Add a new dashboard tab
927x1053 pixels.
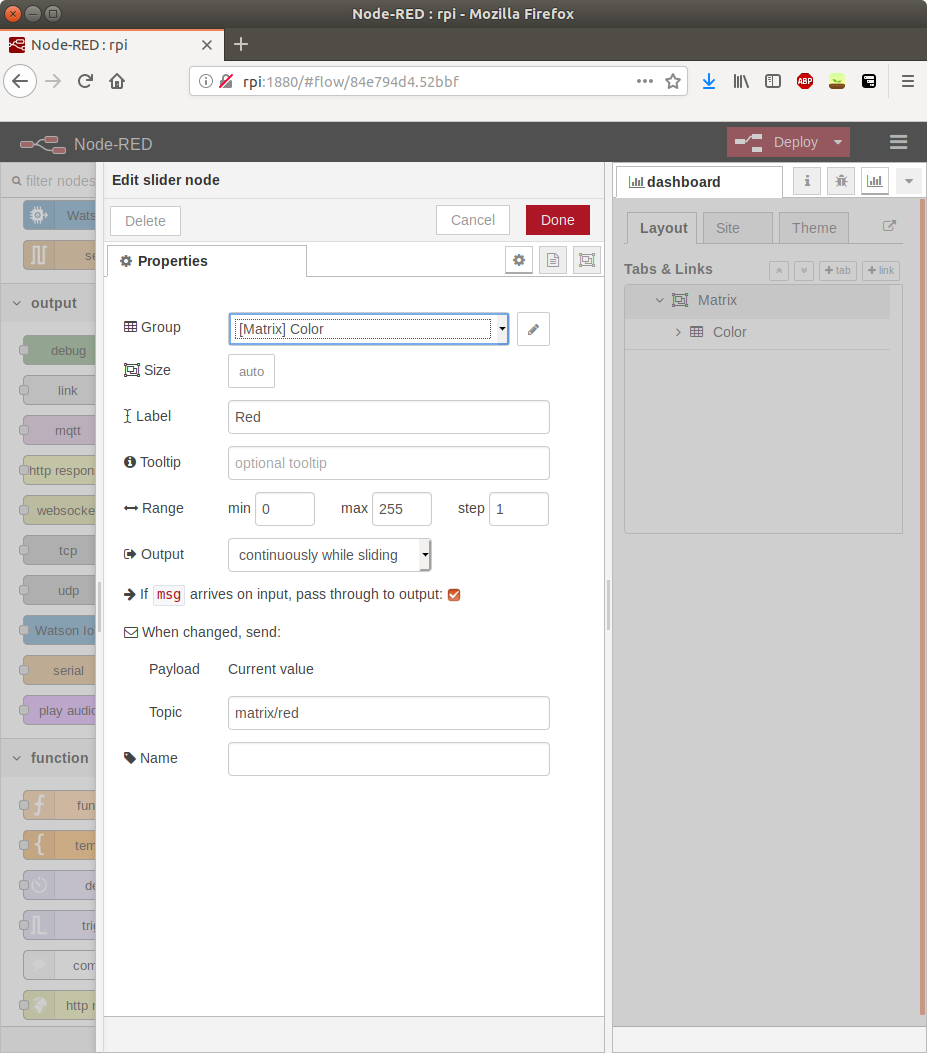coord(838,271)
